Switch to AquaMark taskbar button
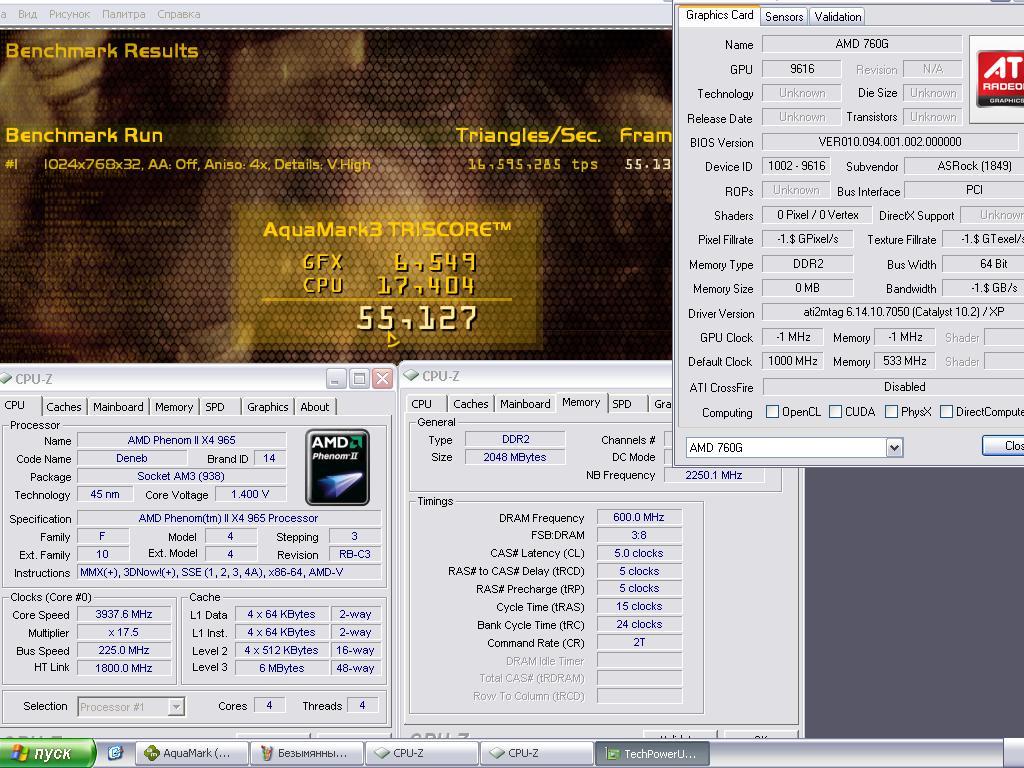 192,754
